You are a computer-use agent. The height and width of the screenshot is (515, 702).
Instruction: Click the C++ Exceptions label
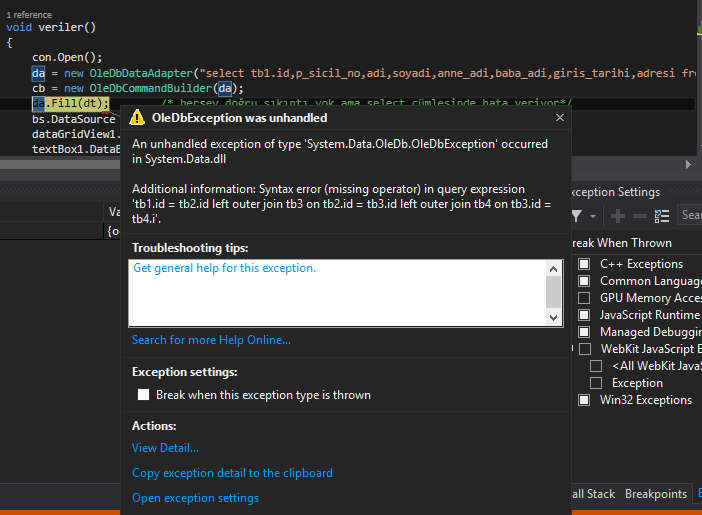(642, 264)
